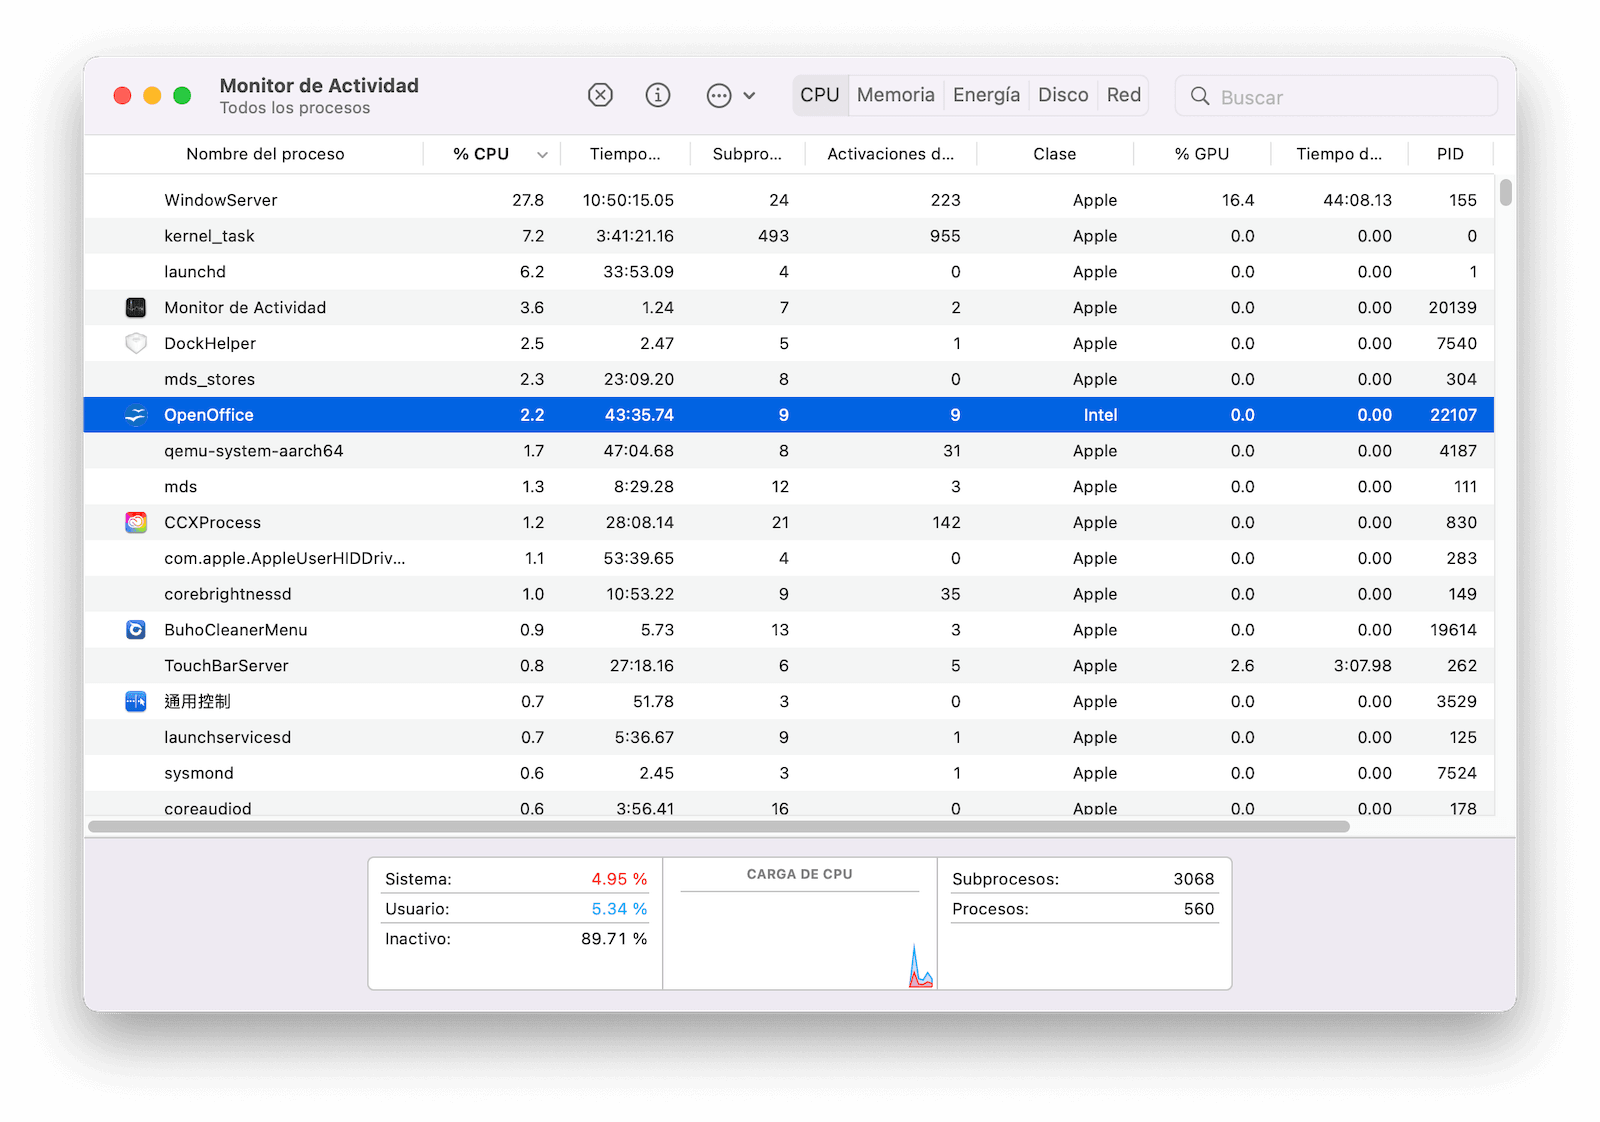Click the stop process X icon

pyautogui.click(x=600, y=95)
